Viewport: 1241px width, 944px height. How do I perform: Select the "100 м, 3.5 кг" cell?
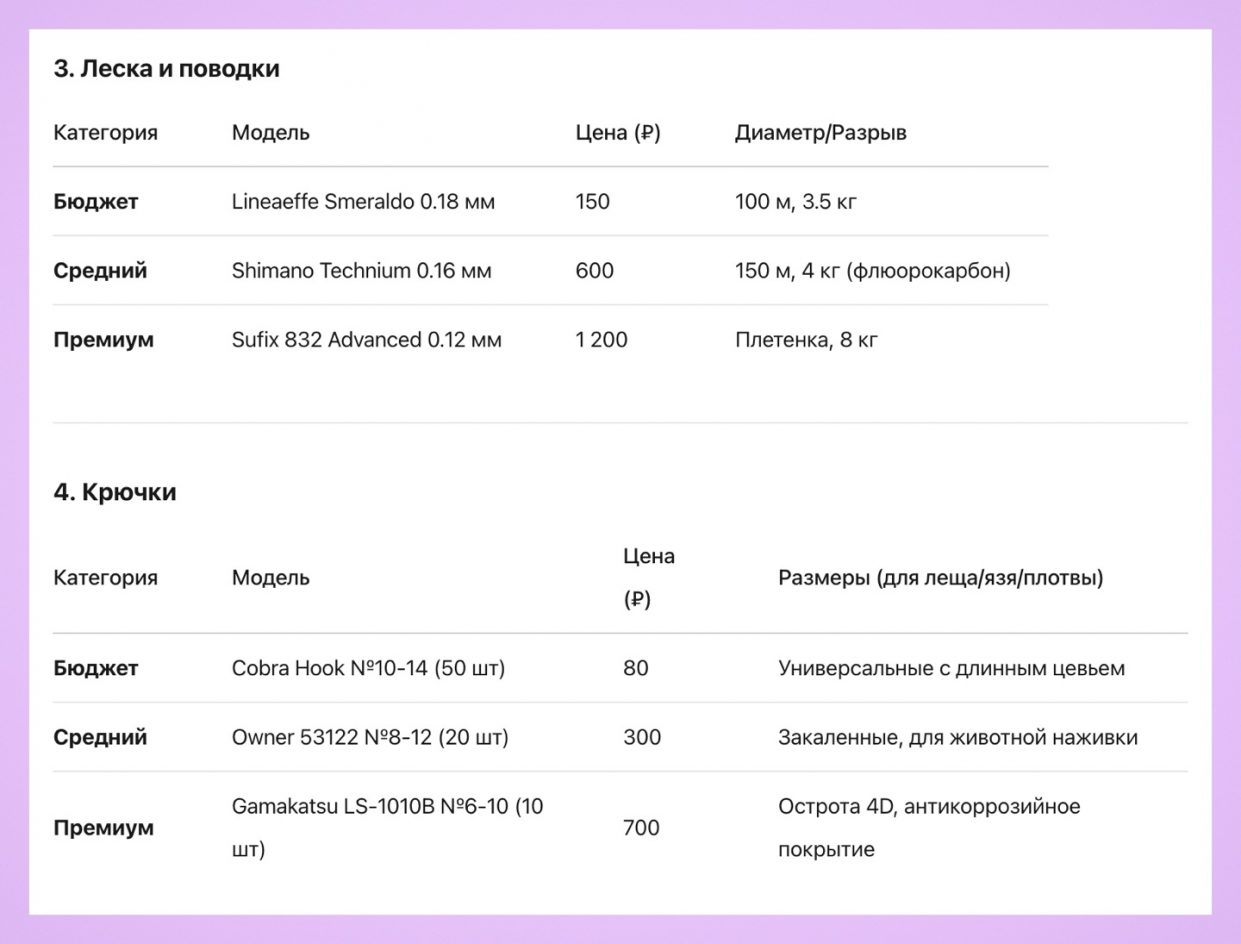(795, 202)
